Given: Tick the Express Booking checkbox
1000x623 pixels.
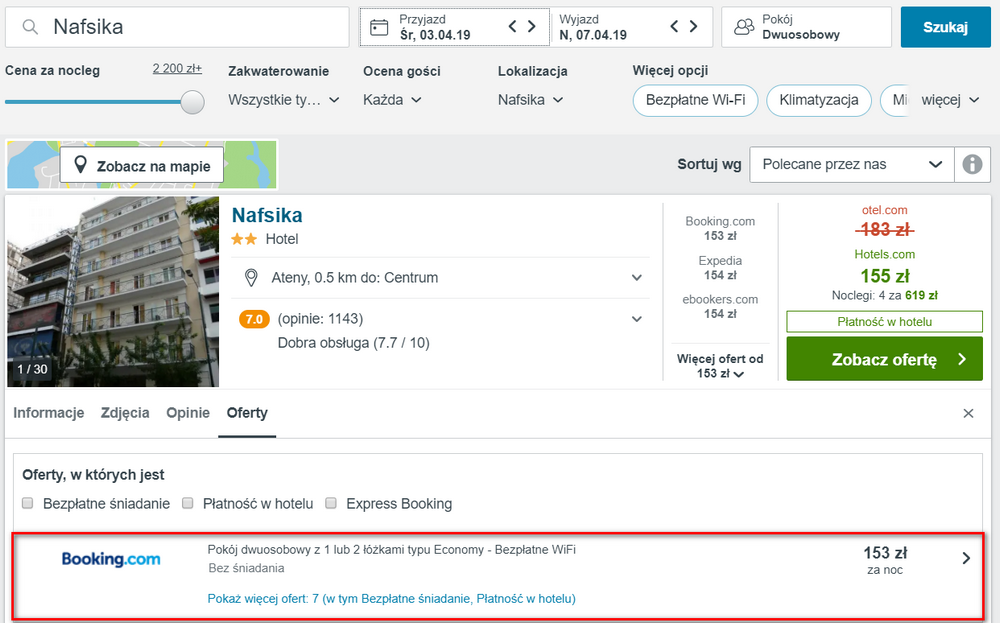Looking at the screenshot, I should [331, 503].
